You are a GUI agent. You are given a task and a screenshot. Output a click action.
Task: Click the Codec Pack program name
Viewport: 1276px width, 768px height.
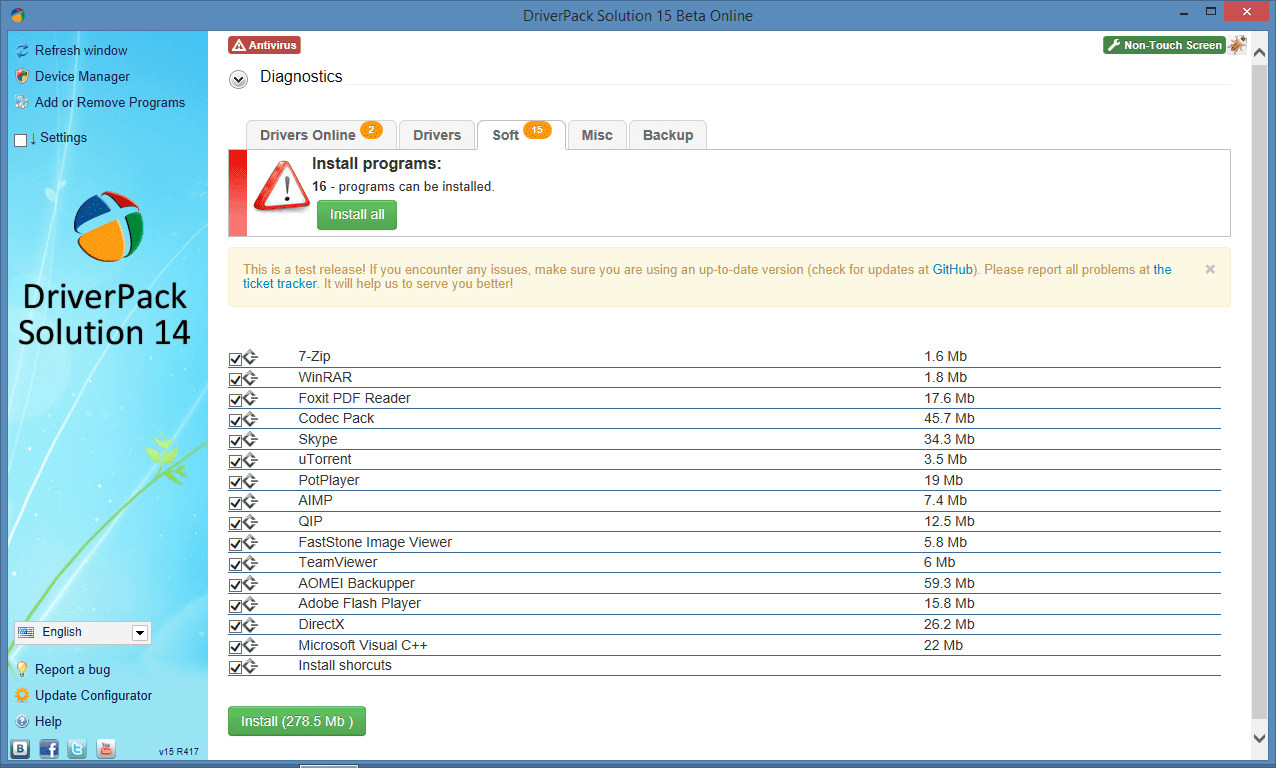pos(336,418)
